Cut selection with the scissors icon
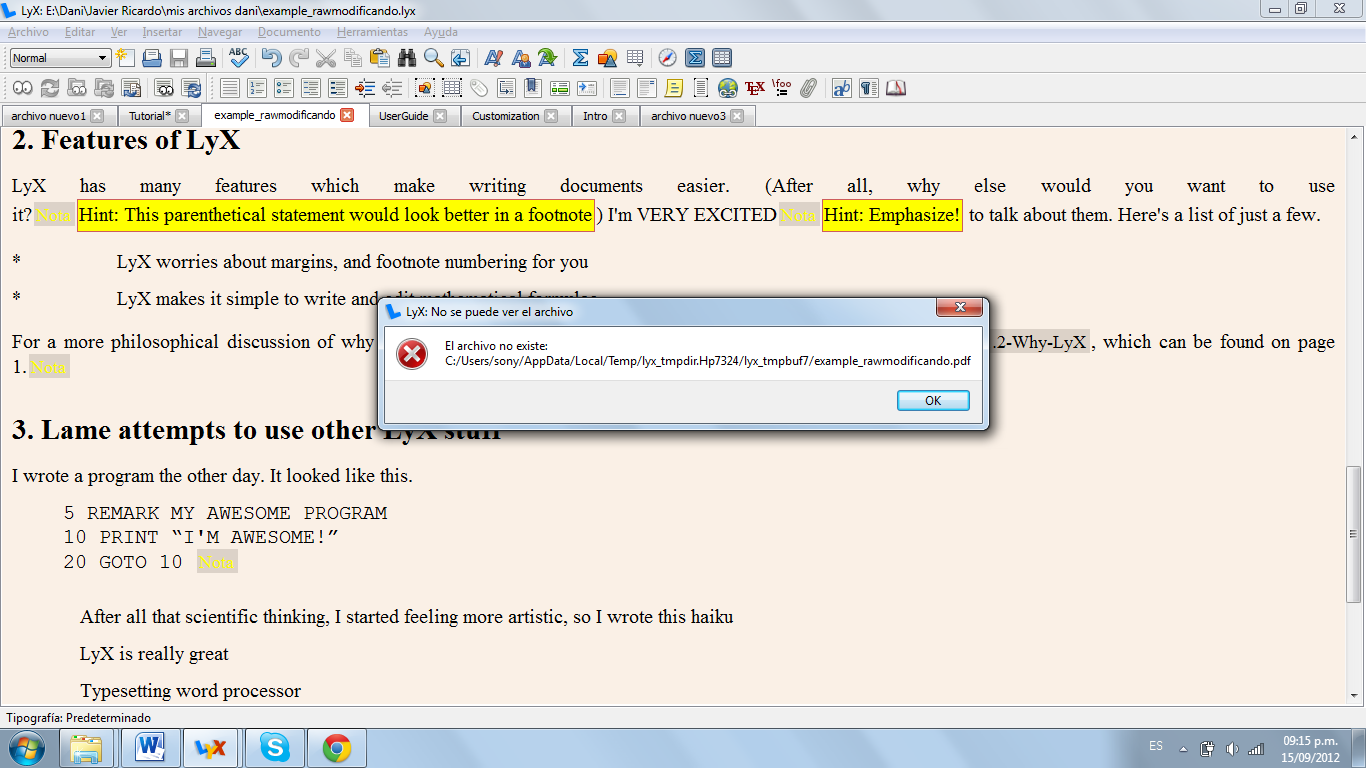 click(325, 58)
